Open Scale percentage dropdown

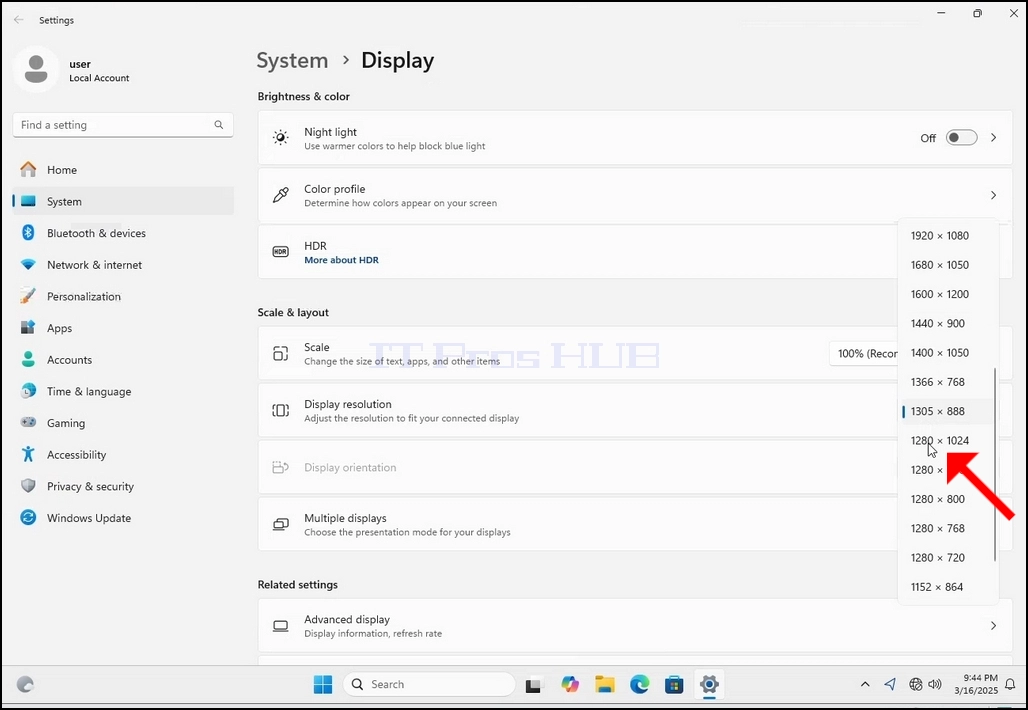click(864, 353)
